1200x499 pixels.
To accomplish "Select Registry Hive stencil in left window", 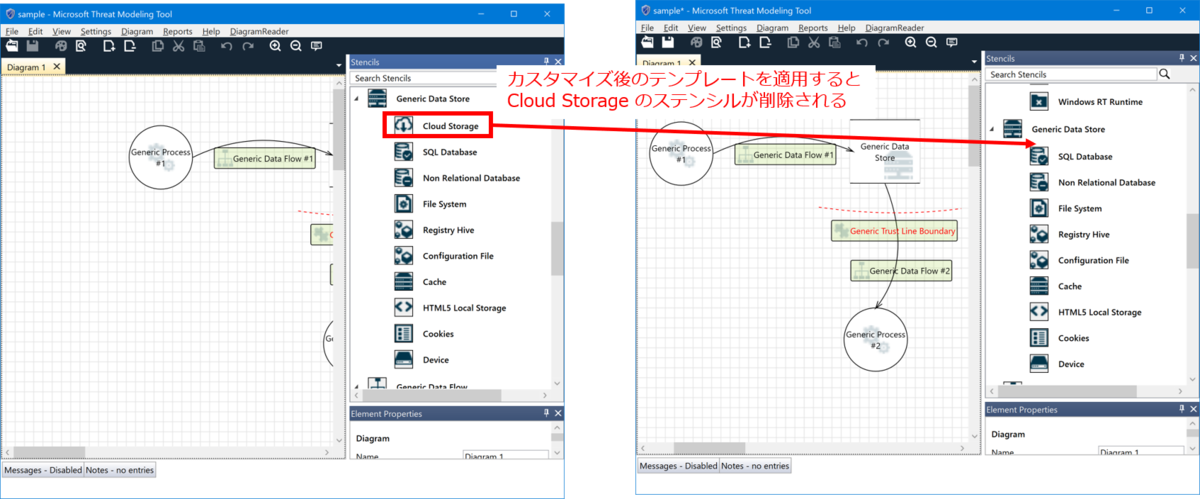I will point(435,230).
